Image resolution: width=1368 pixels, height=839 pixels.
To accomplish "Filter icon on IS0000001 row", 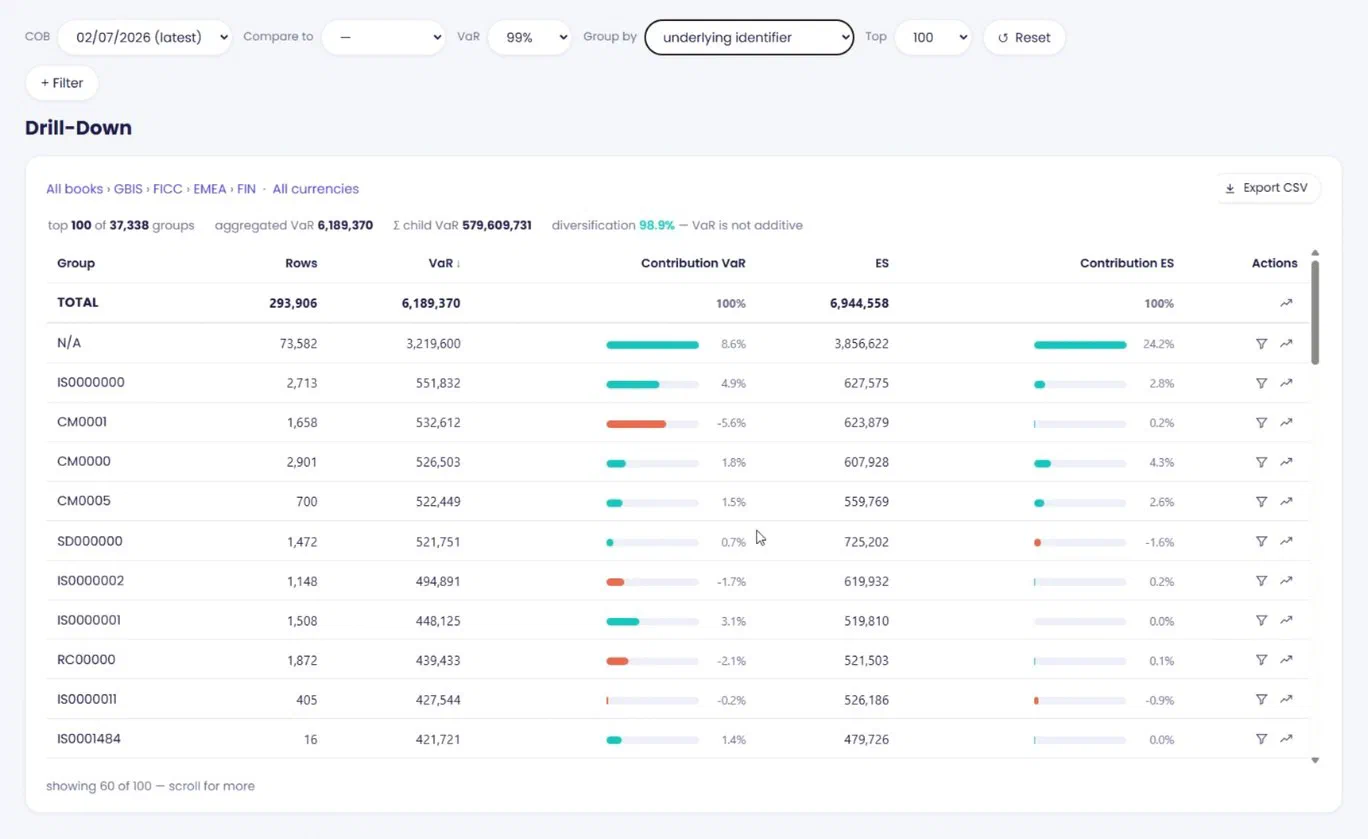I will pyautogui.click(x=1261, y=620).
